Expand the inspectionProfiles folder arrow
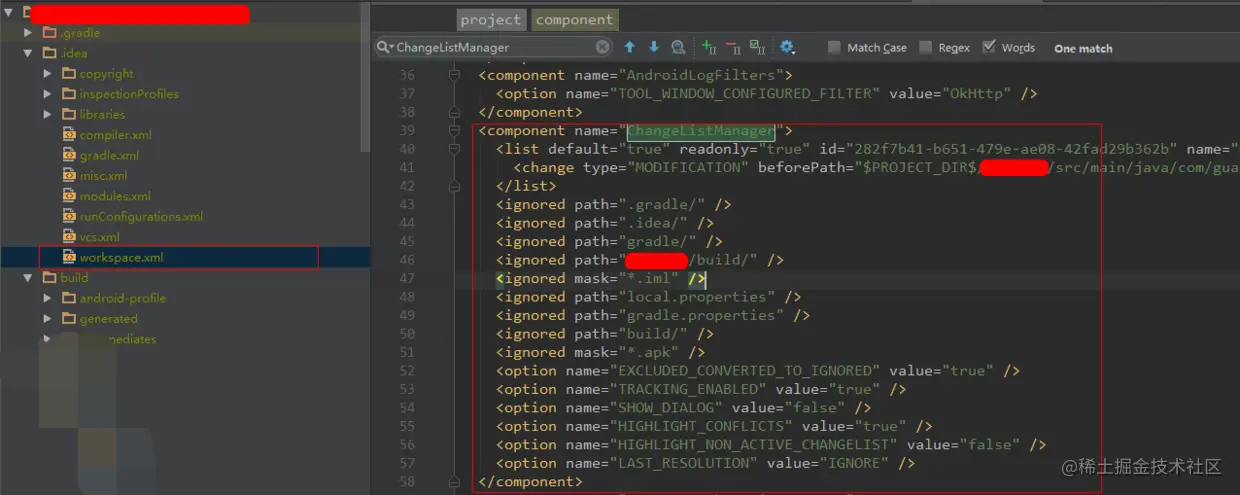The width and height of the screenshot is (1240, 495). tap(48, 94)
